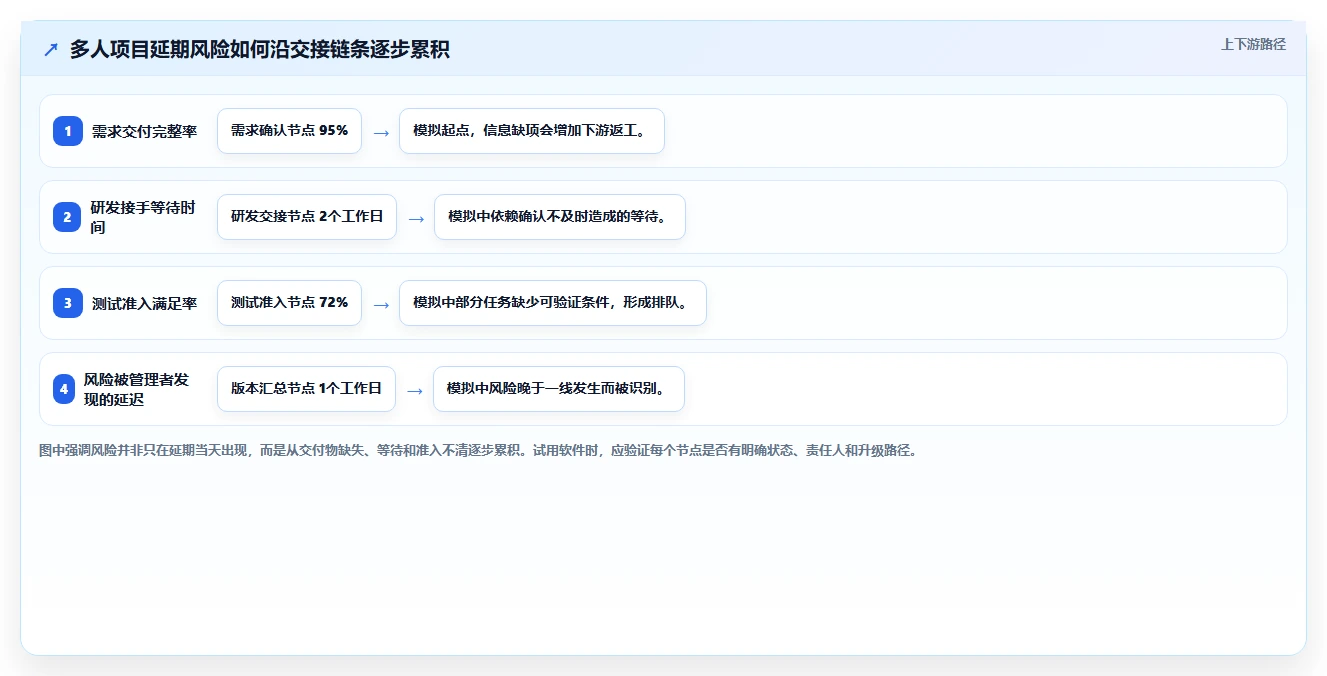Select step badge number 2
This screenshot has height=676, width=1327.
click(x=68, y=217)
